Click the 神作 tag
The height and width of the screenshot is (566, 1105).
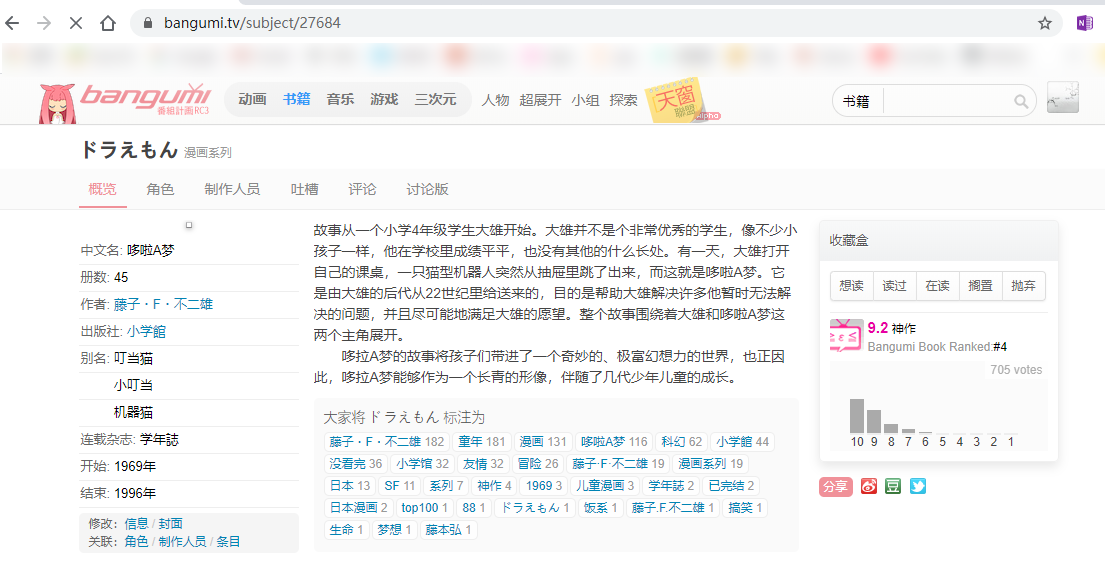click(494, 486)
